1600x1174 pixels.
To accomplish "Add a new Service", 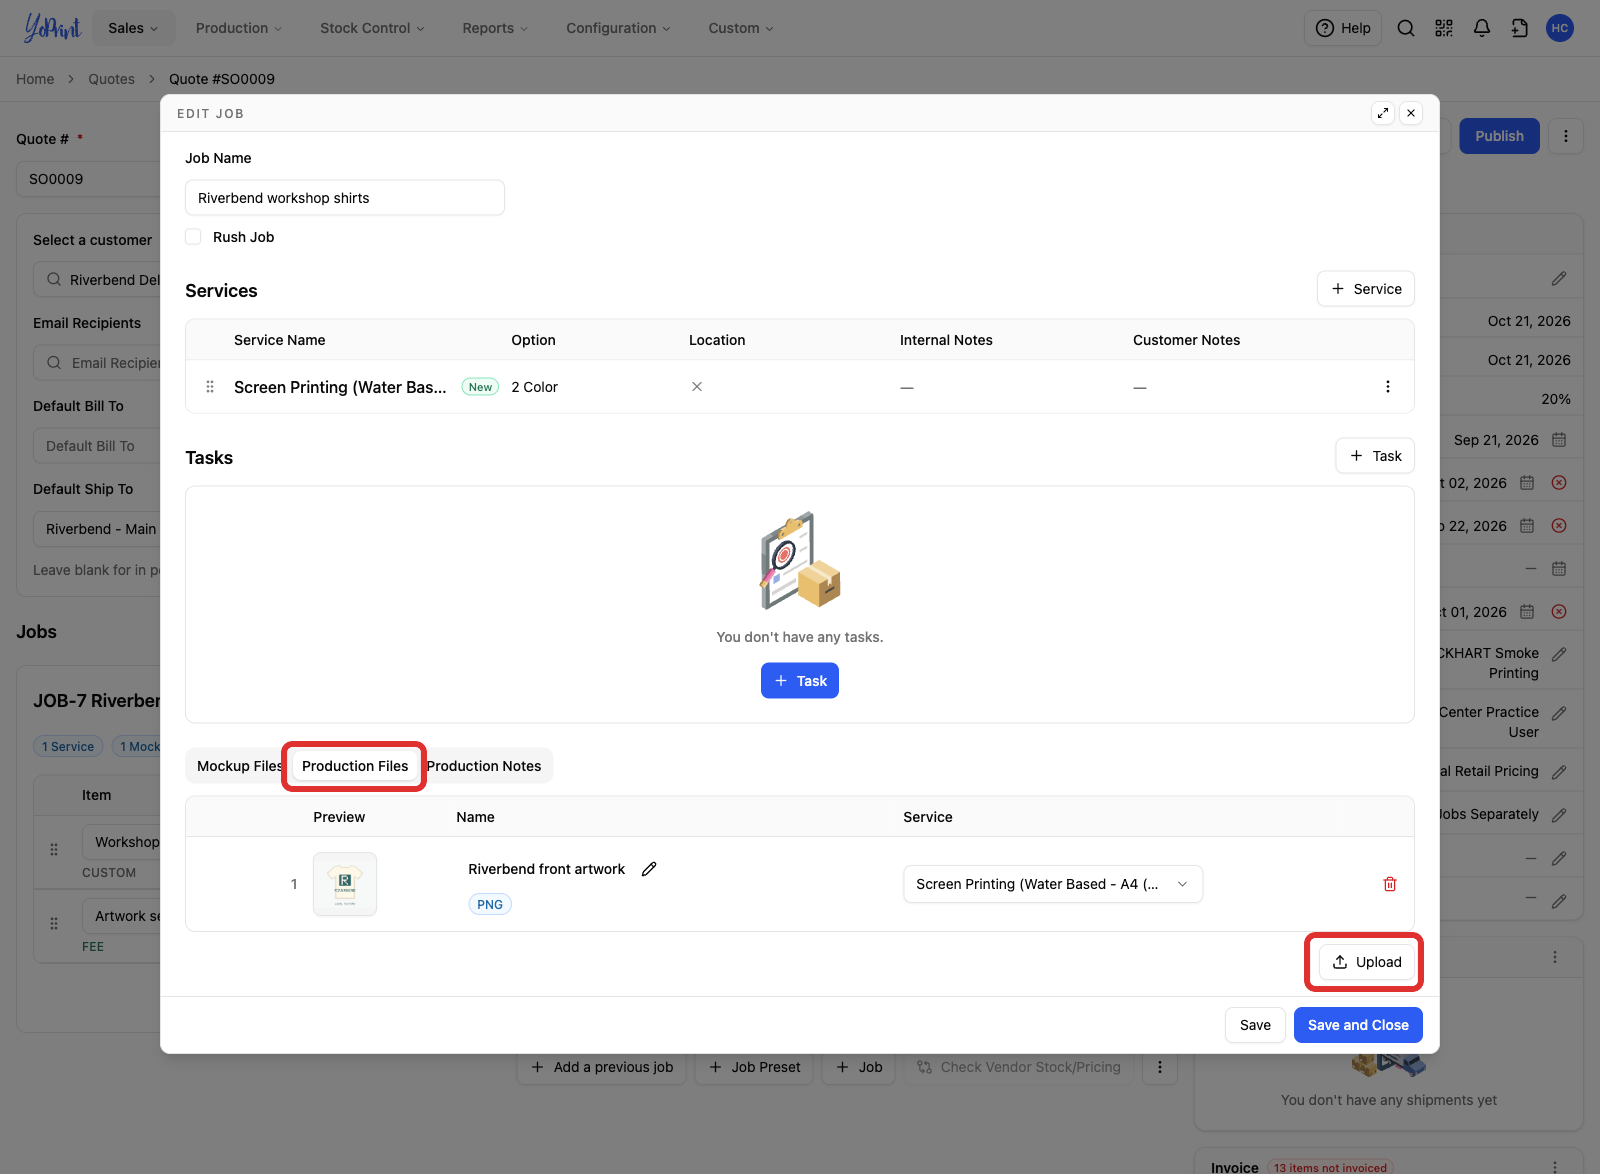I will click(1366, 289).
